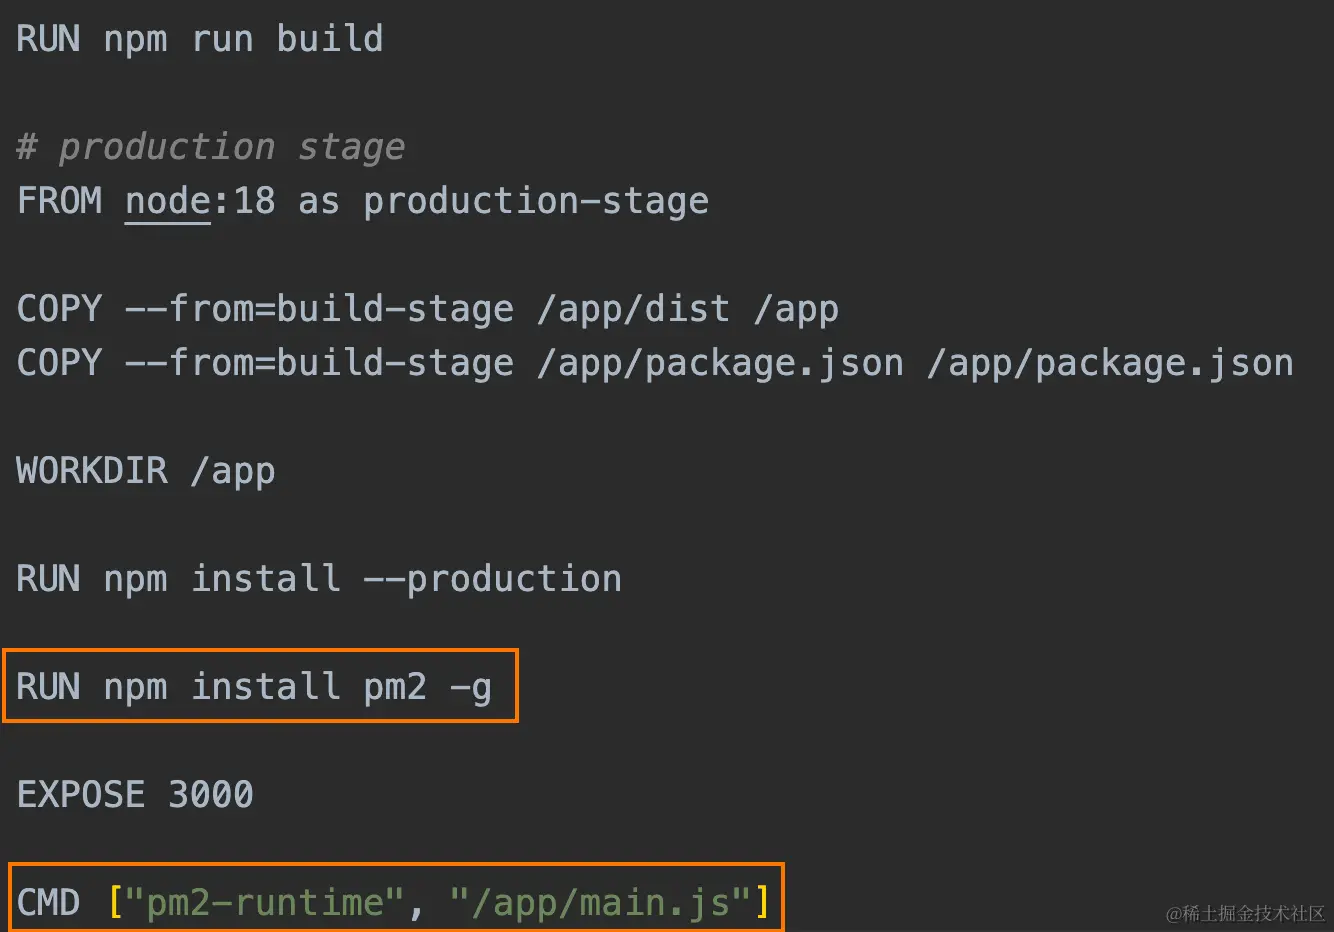The width and height of the screenshot is (1334, 932).
Task: Click the 'RUN npm run build' line
Action: coord(199,39)
